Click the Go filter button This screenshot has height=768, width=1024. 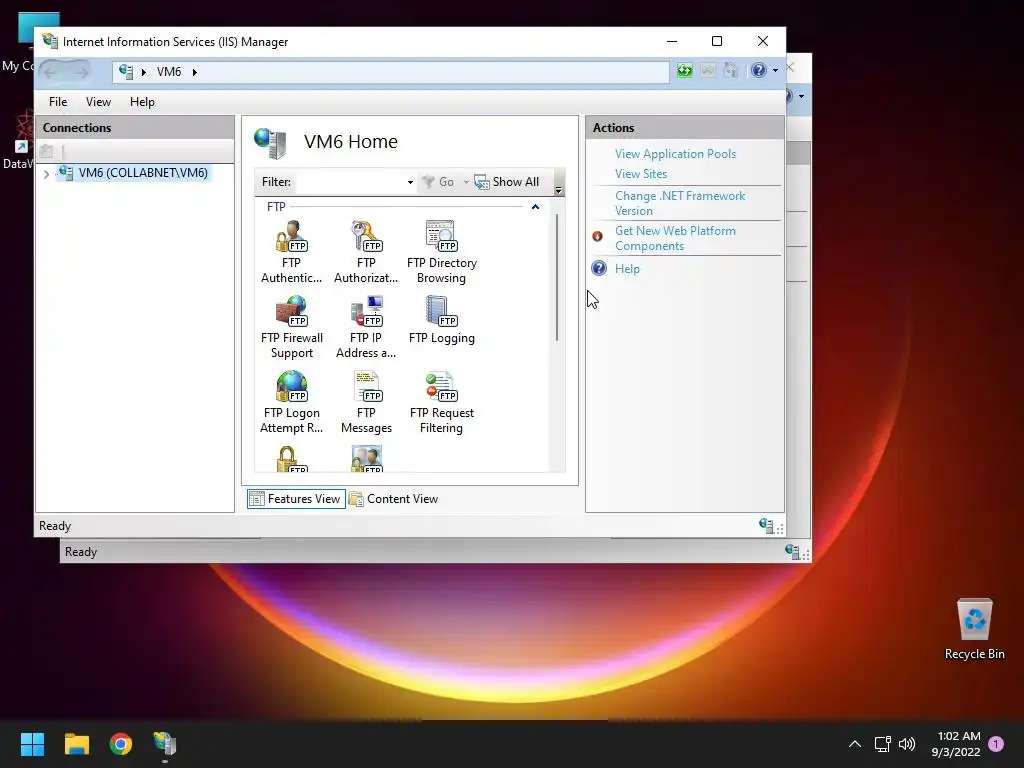pos(438,182)
